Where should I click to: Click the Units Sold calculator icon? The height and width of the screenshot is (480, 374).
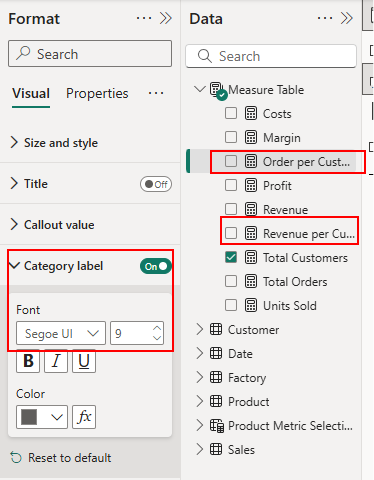click(x=251, y=305)
